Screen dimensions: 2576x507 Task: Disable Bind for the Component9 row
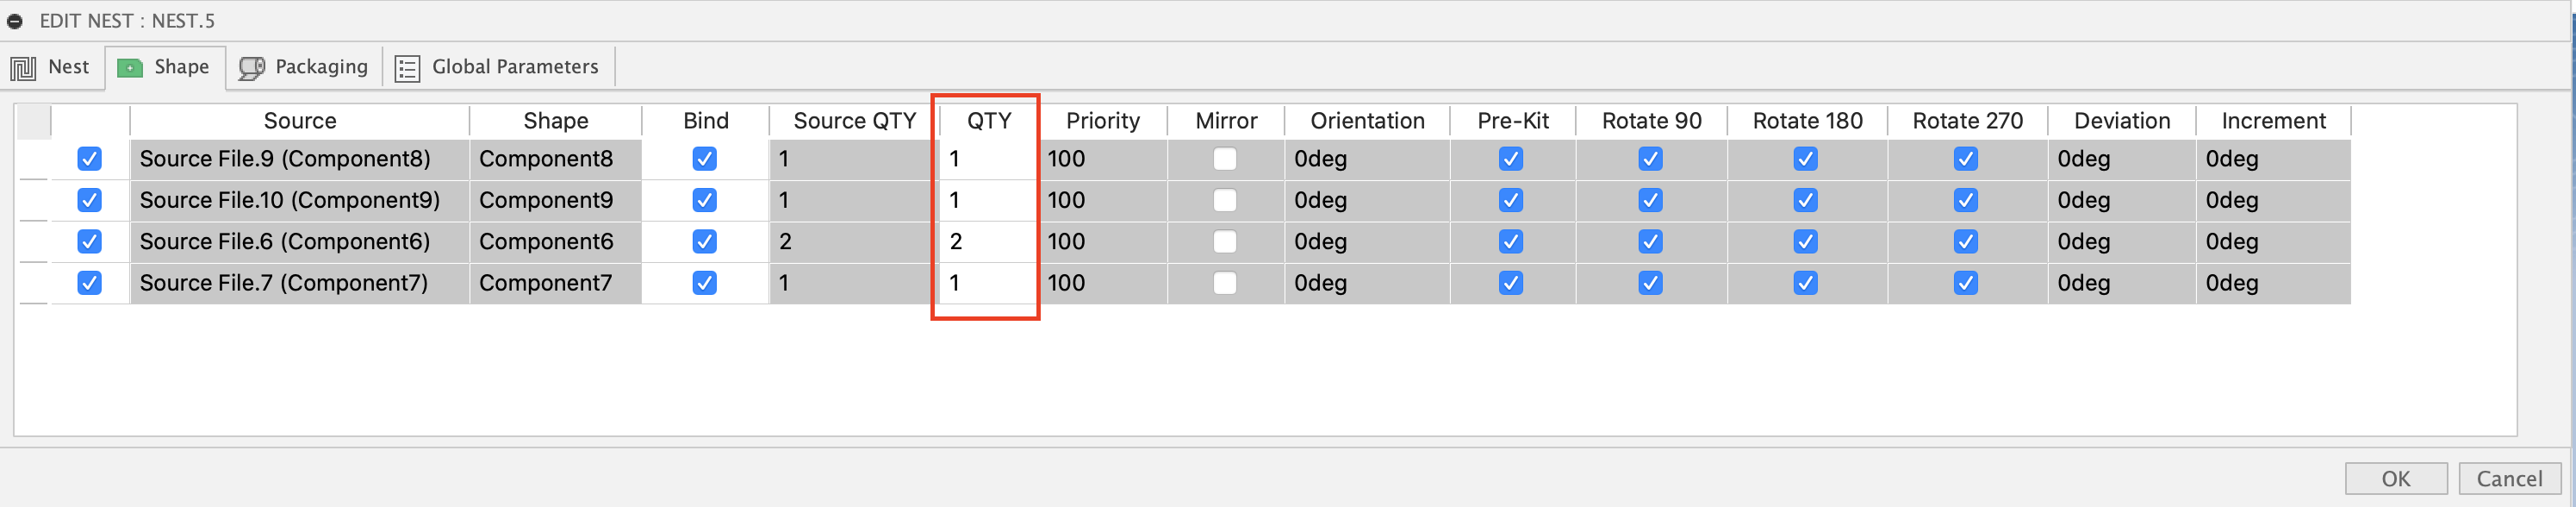tap(705, 200)
